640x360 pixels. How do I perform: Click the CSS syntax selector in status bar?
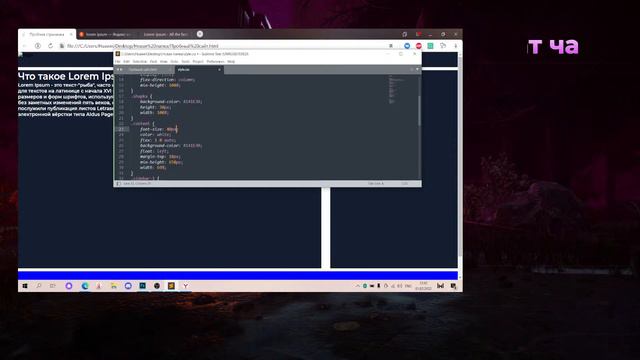404,184
